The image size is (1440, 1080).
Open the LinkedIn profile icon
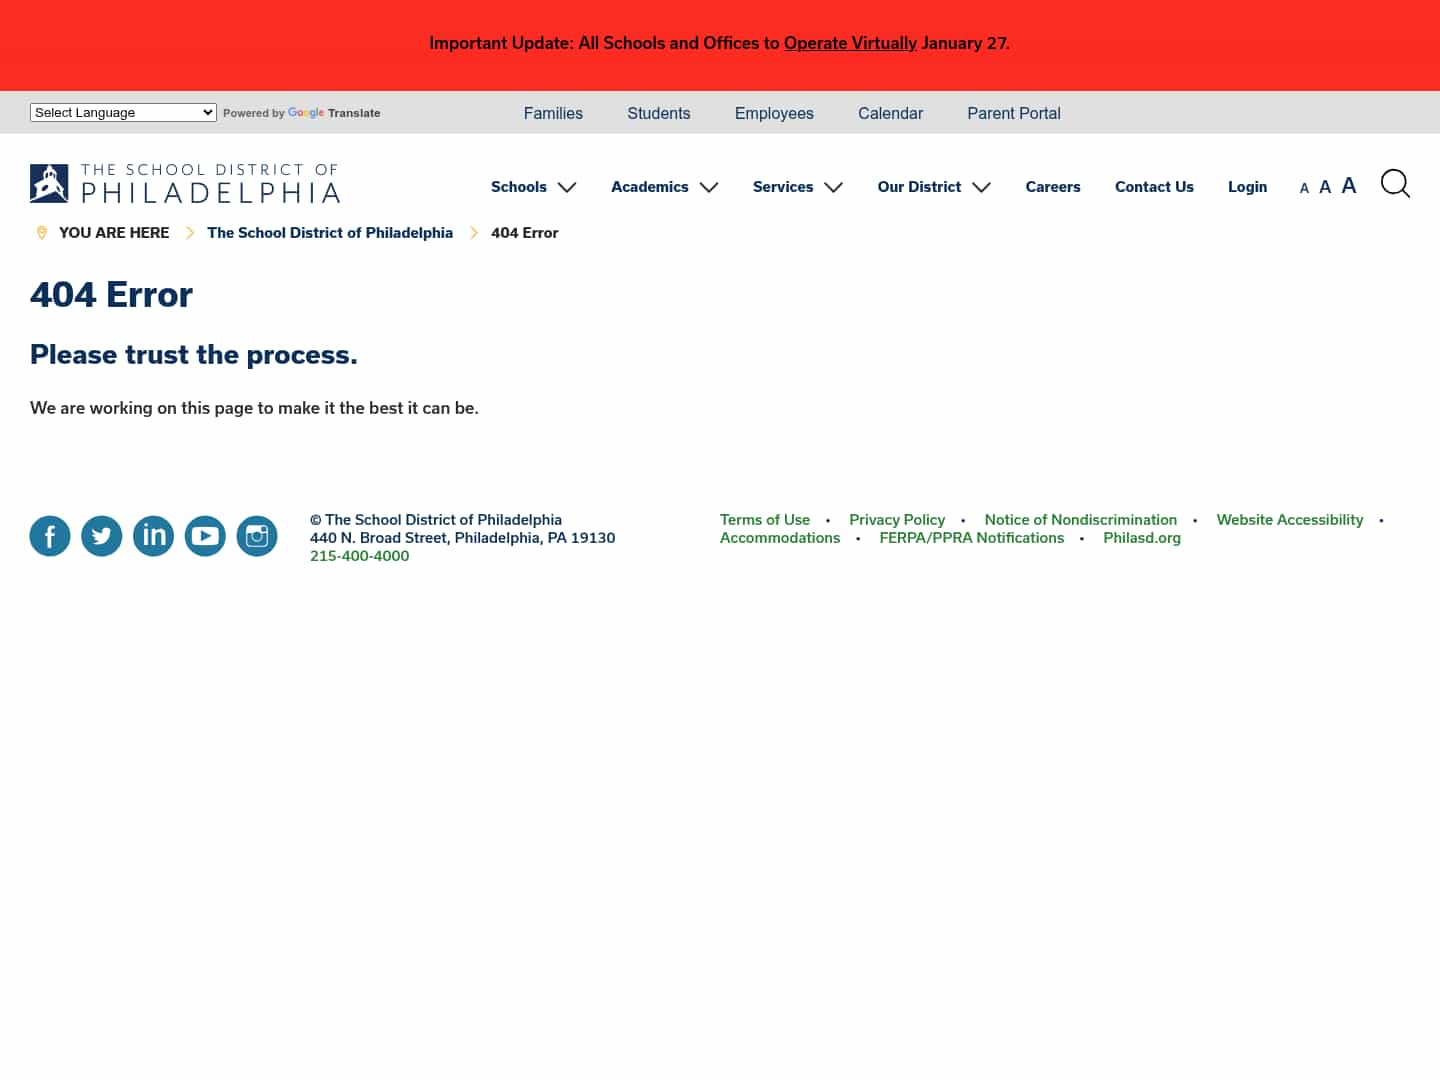[153, 536]
